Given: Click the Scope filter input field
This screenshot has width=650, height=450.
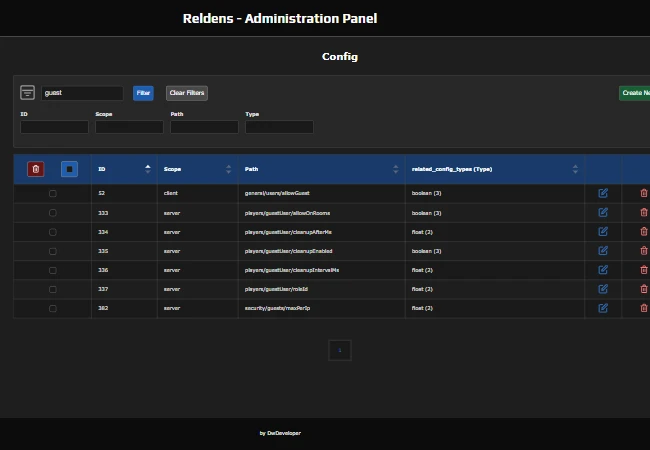Looking at the screenshot, I should [129, 127].
